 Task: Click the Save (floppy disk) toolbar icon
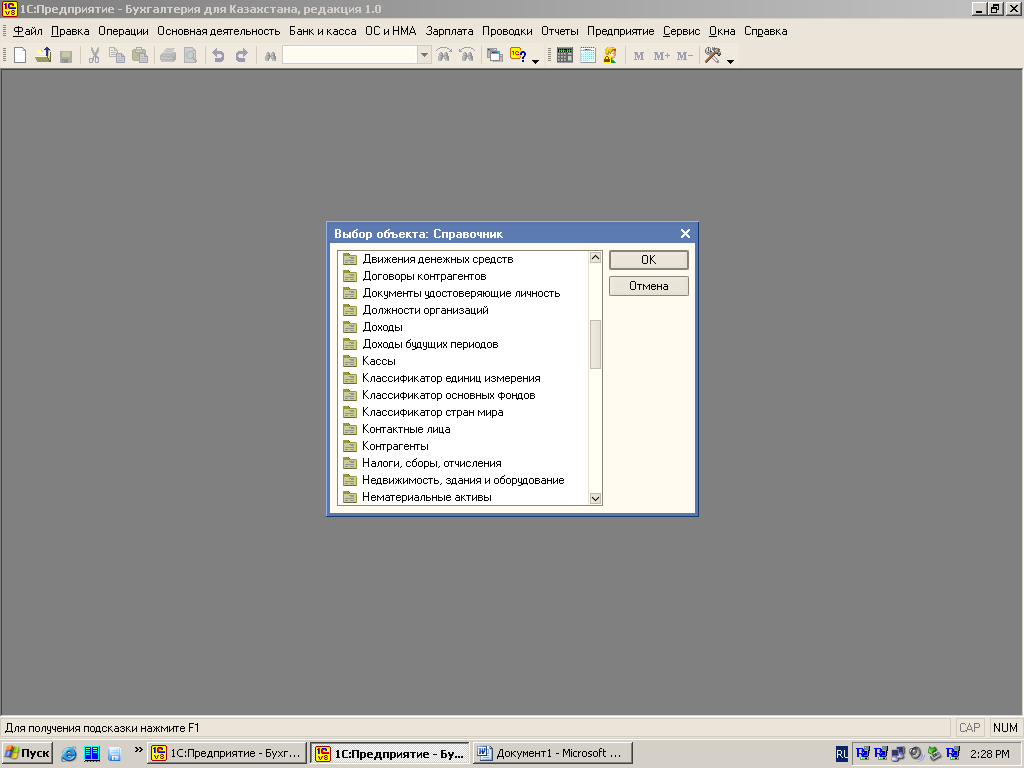[65, 56]
